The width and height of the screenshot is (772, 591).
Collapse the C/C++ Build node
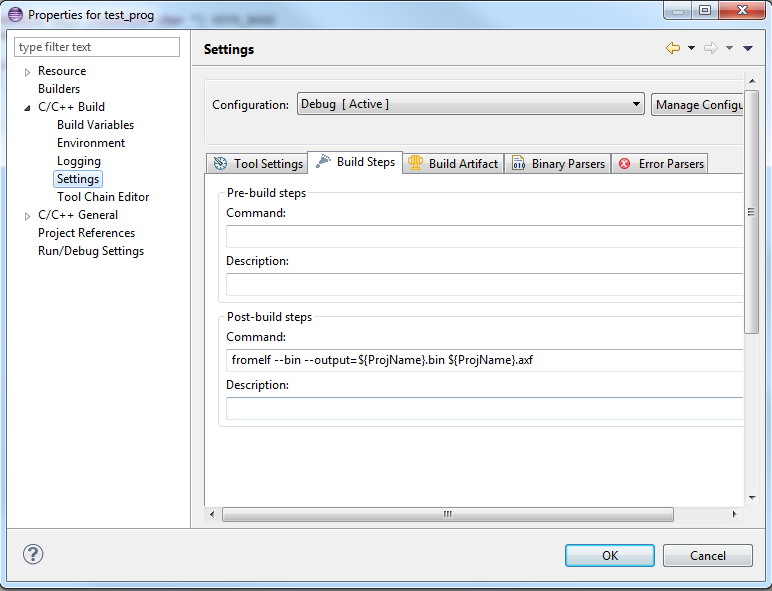point(28,107)
